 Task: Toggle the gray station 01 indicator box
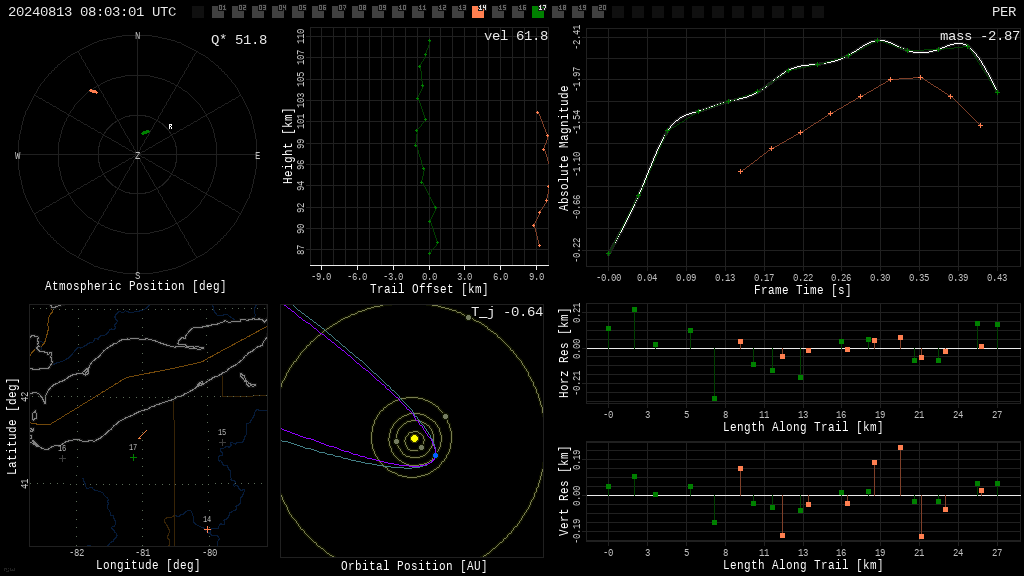(x=219, y=11)
